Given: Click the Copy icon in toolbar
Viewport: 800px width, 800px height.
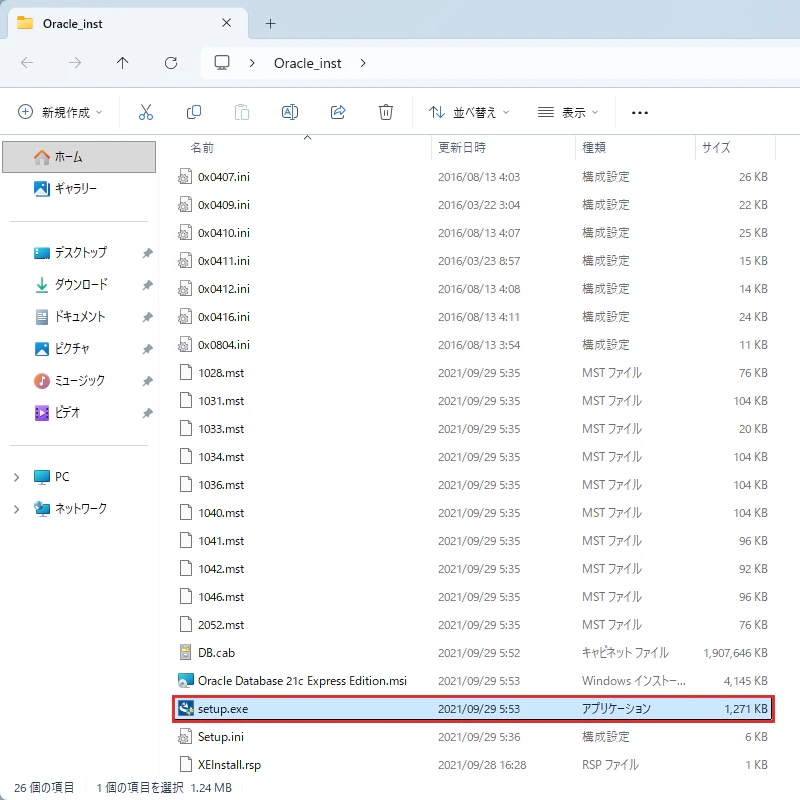Looking at the screenshot, I should pyautogui.click(x=194, y=112).
